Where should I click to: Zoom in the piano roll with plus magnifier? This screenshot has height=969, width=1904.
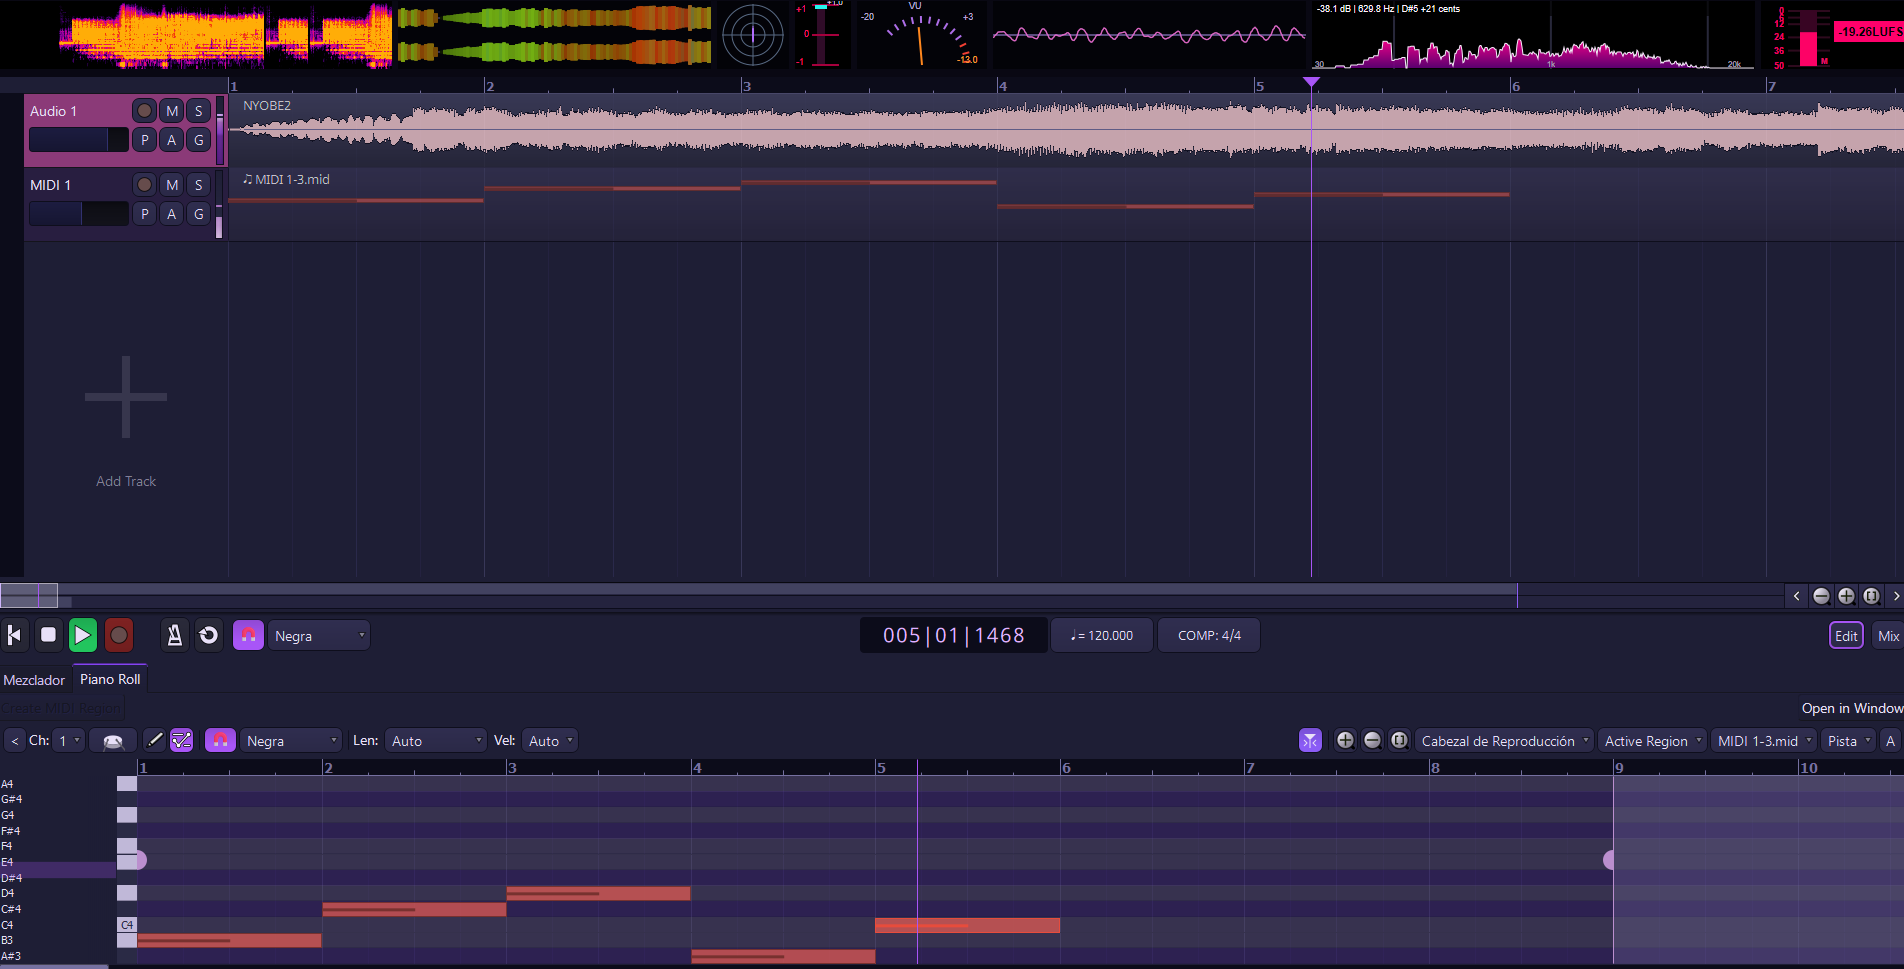click(x=1345, y=740)
